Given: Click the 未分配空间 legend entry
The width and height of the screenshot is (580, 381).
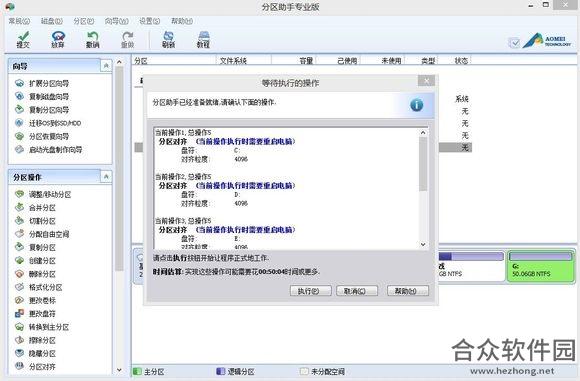Looking at the screenshot, I should click(323, 371).
